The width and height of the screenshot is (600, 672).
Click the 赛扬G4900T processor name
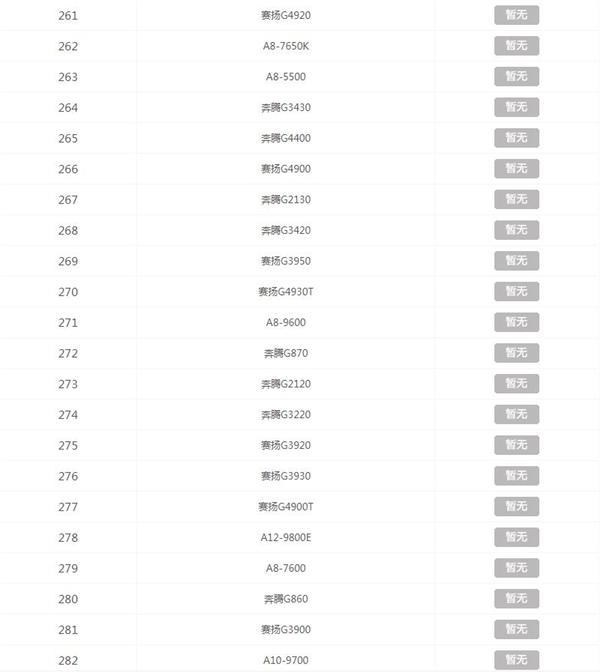tap(286, 507)
